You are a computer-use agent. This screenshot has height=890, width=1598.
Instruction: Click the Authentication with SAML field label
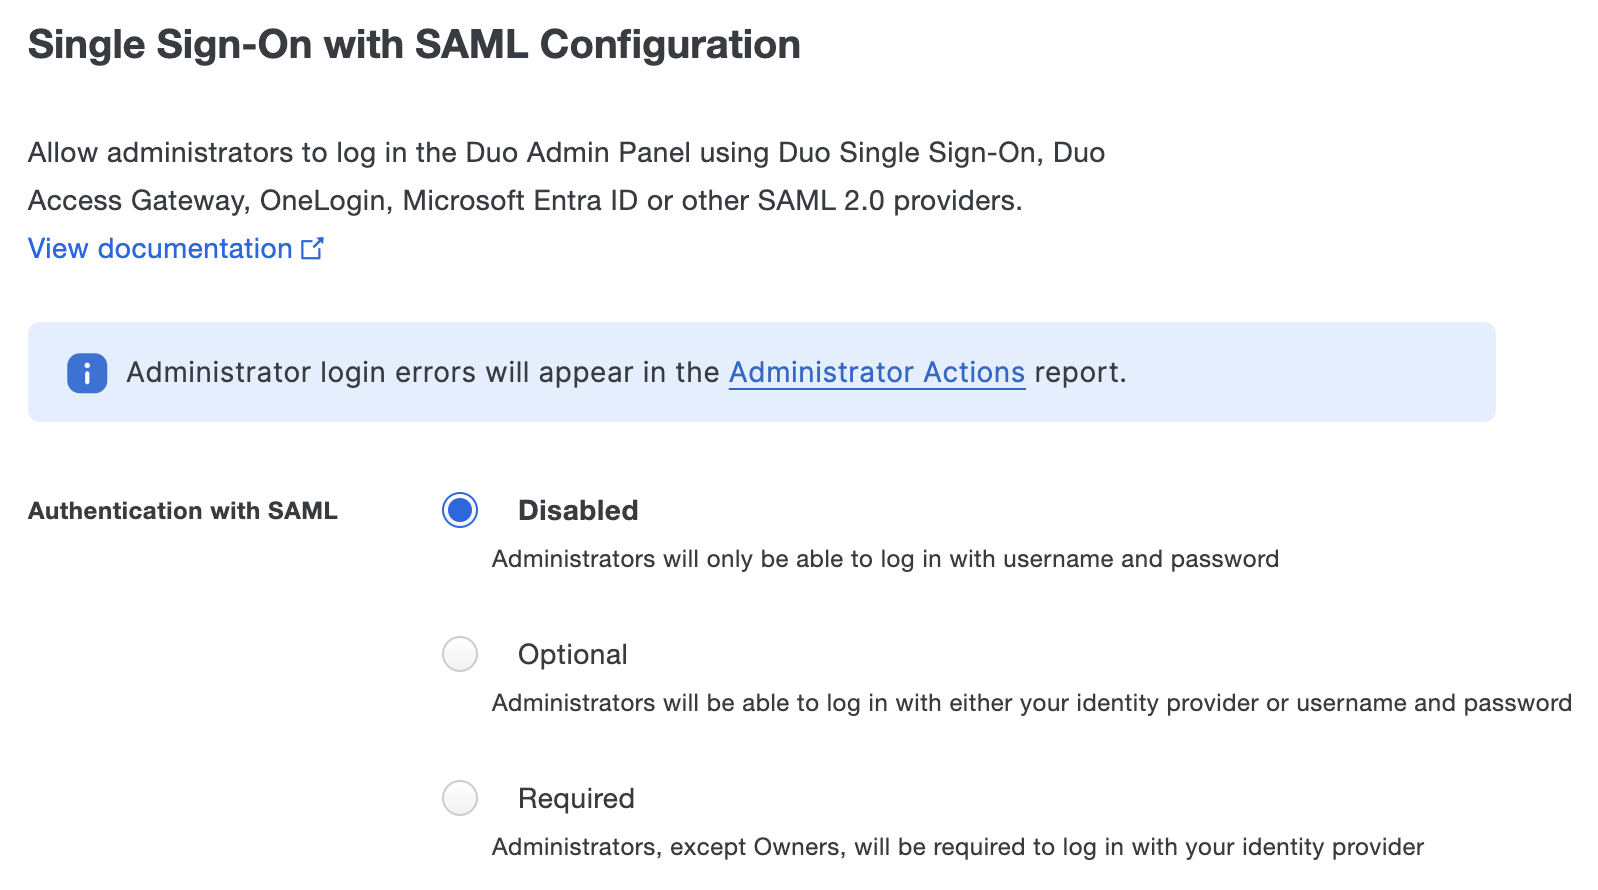[x=182, y=511]
